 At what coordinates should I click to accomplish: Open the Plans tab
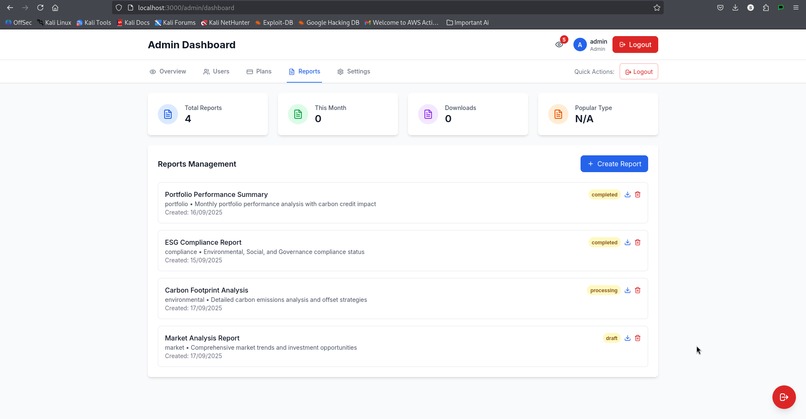259,71
